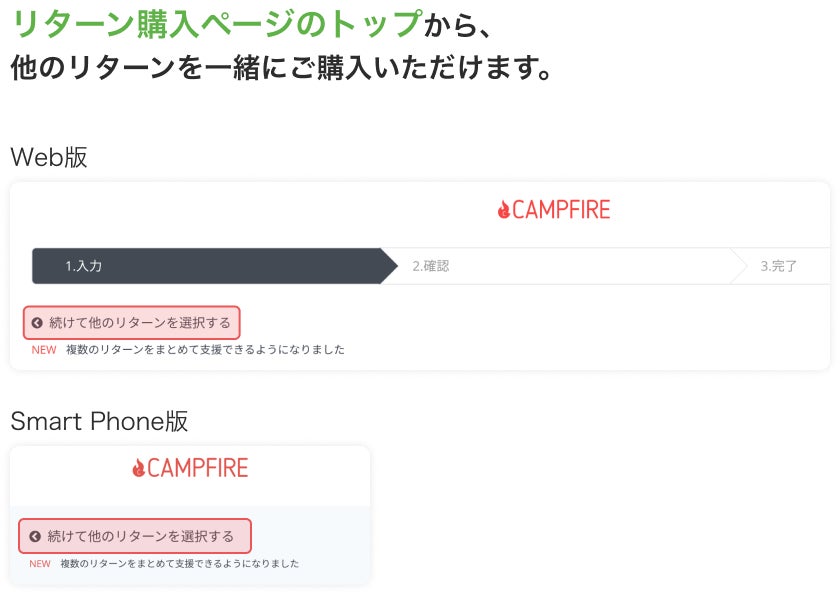Click the back arrow icon in Web版 button
The height and width of the screenshot is (595, 840).
pos(37,323)
